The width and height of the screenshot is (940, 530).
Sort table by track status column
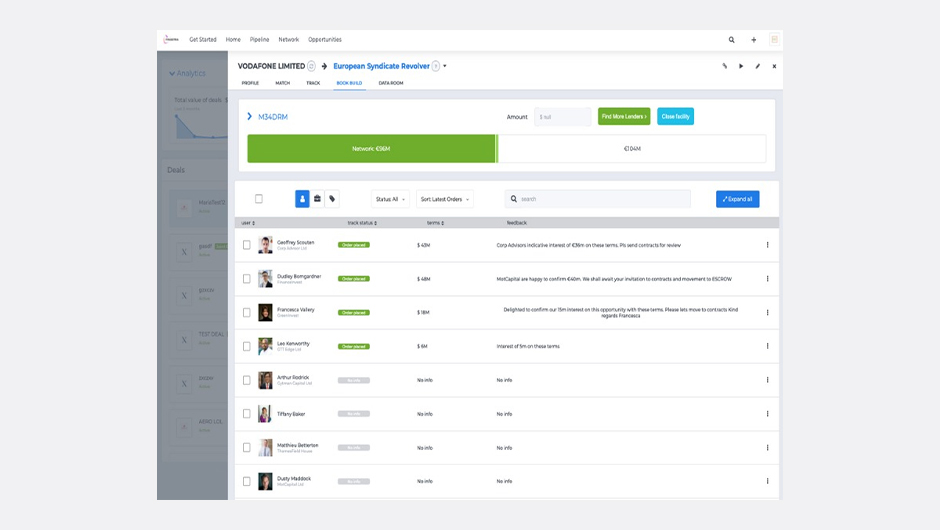click(x=362, y=222)
